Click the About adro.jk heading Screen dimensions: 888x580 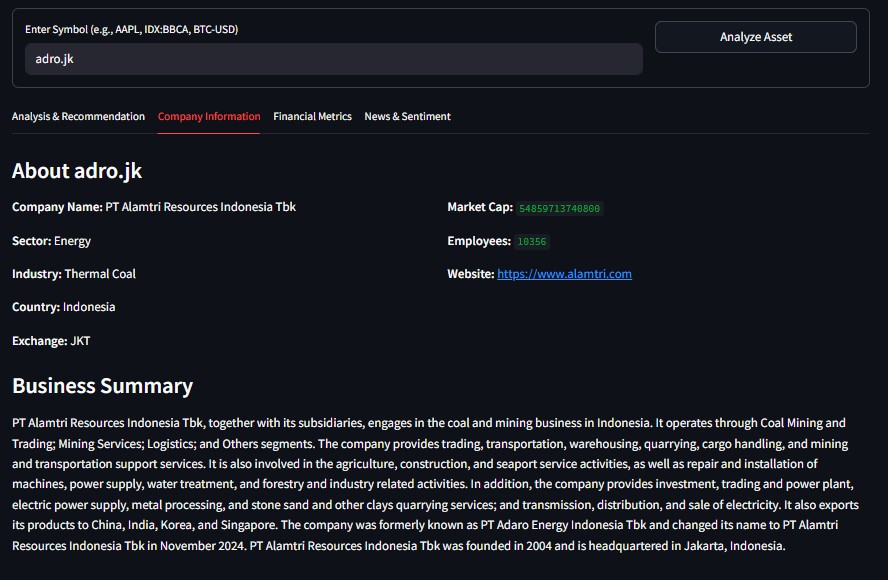coord(77,171)
